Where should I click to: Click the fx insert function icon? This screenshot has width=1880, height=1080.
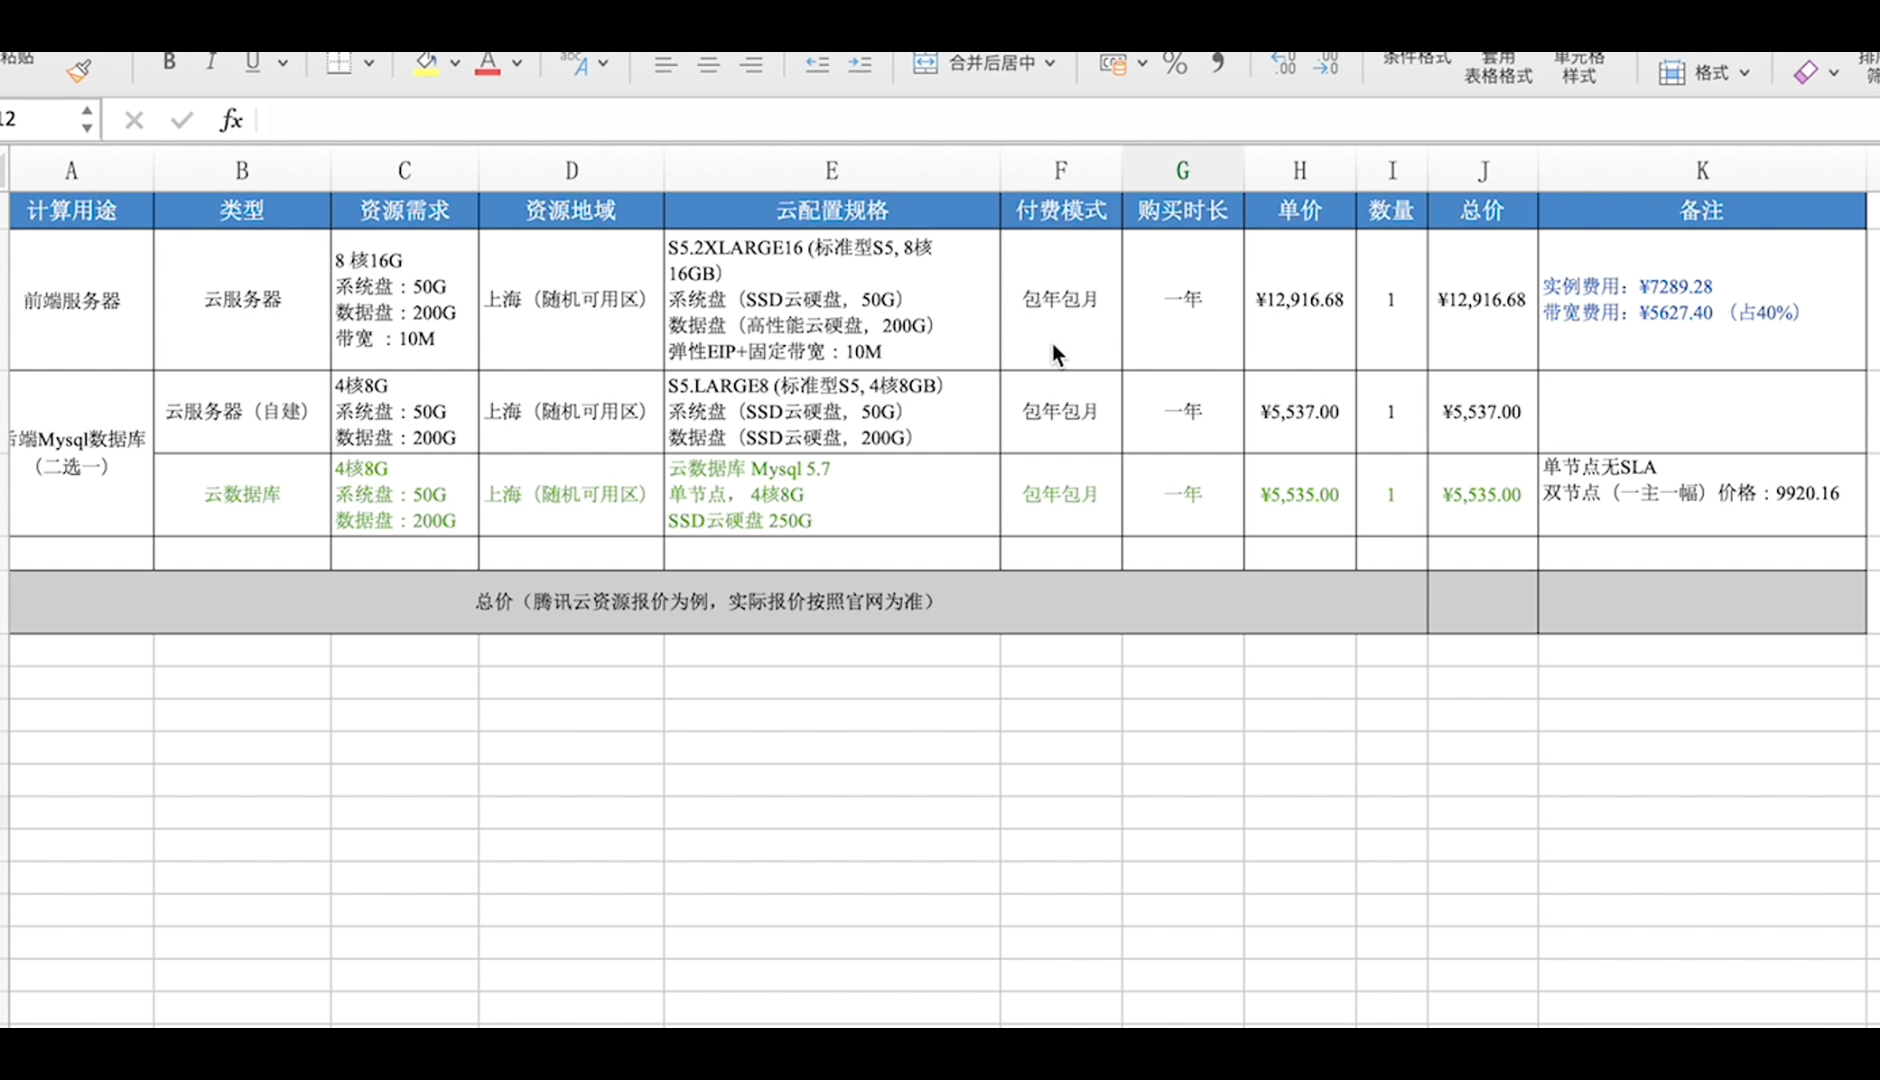[x=231, y=120]
